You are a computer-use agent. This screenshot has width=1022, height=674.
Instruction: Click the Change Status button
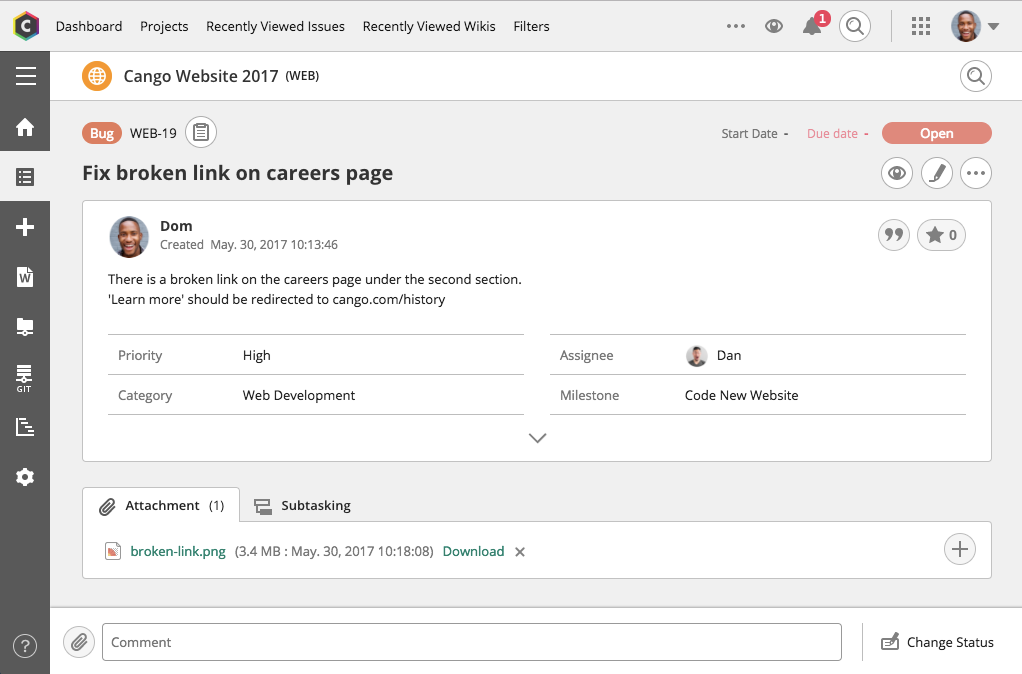point(937,642)
